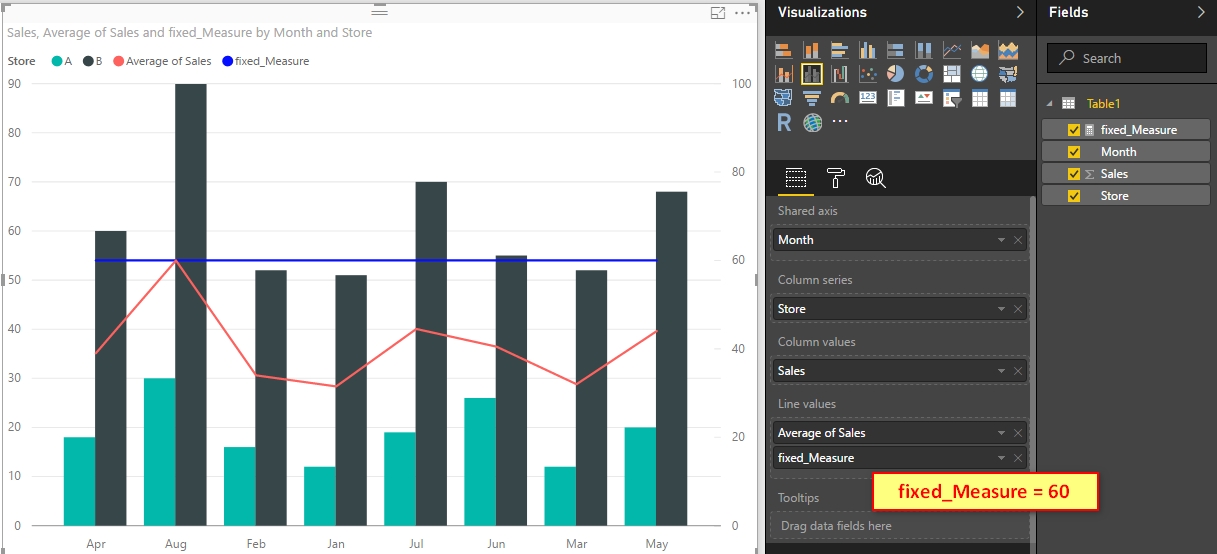Select the treemap visual
This screenshot has height=554, width=1217.
click(951, 74)
